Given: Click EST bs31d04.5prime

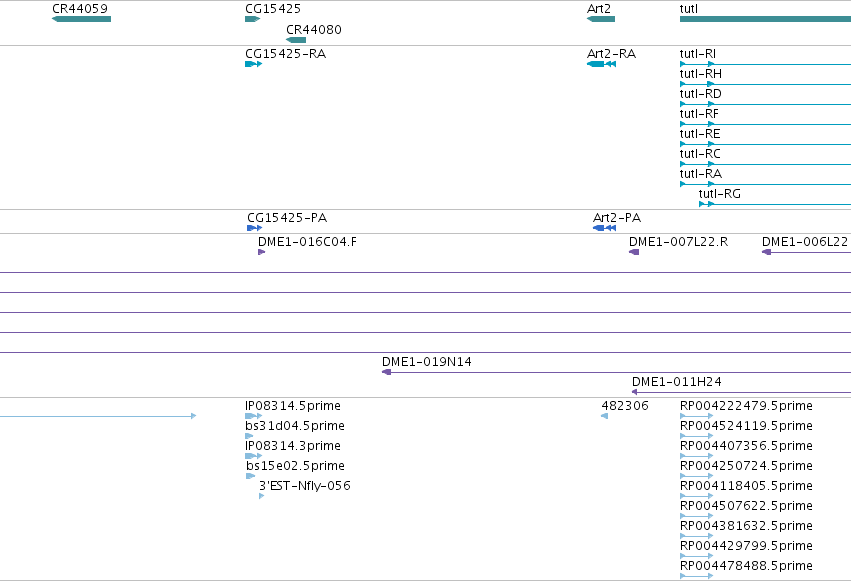Looking at the screenshot, I should coord(249,436).
